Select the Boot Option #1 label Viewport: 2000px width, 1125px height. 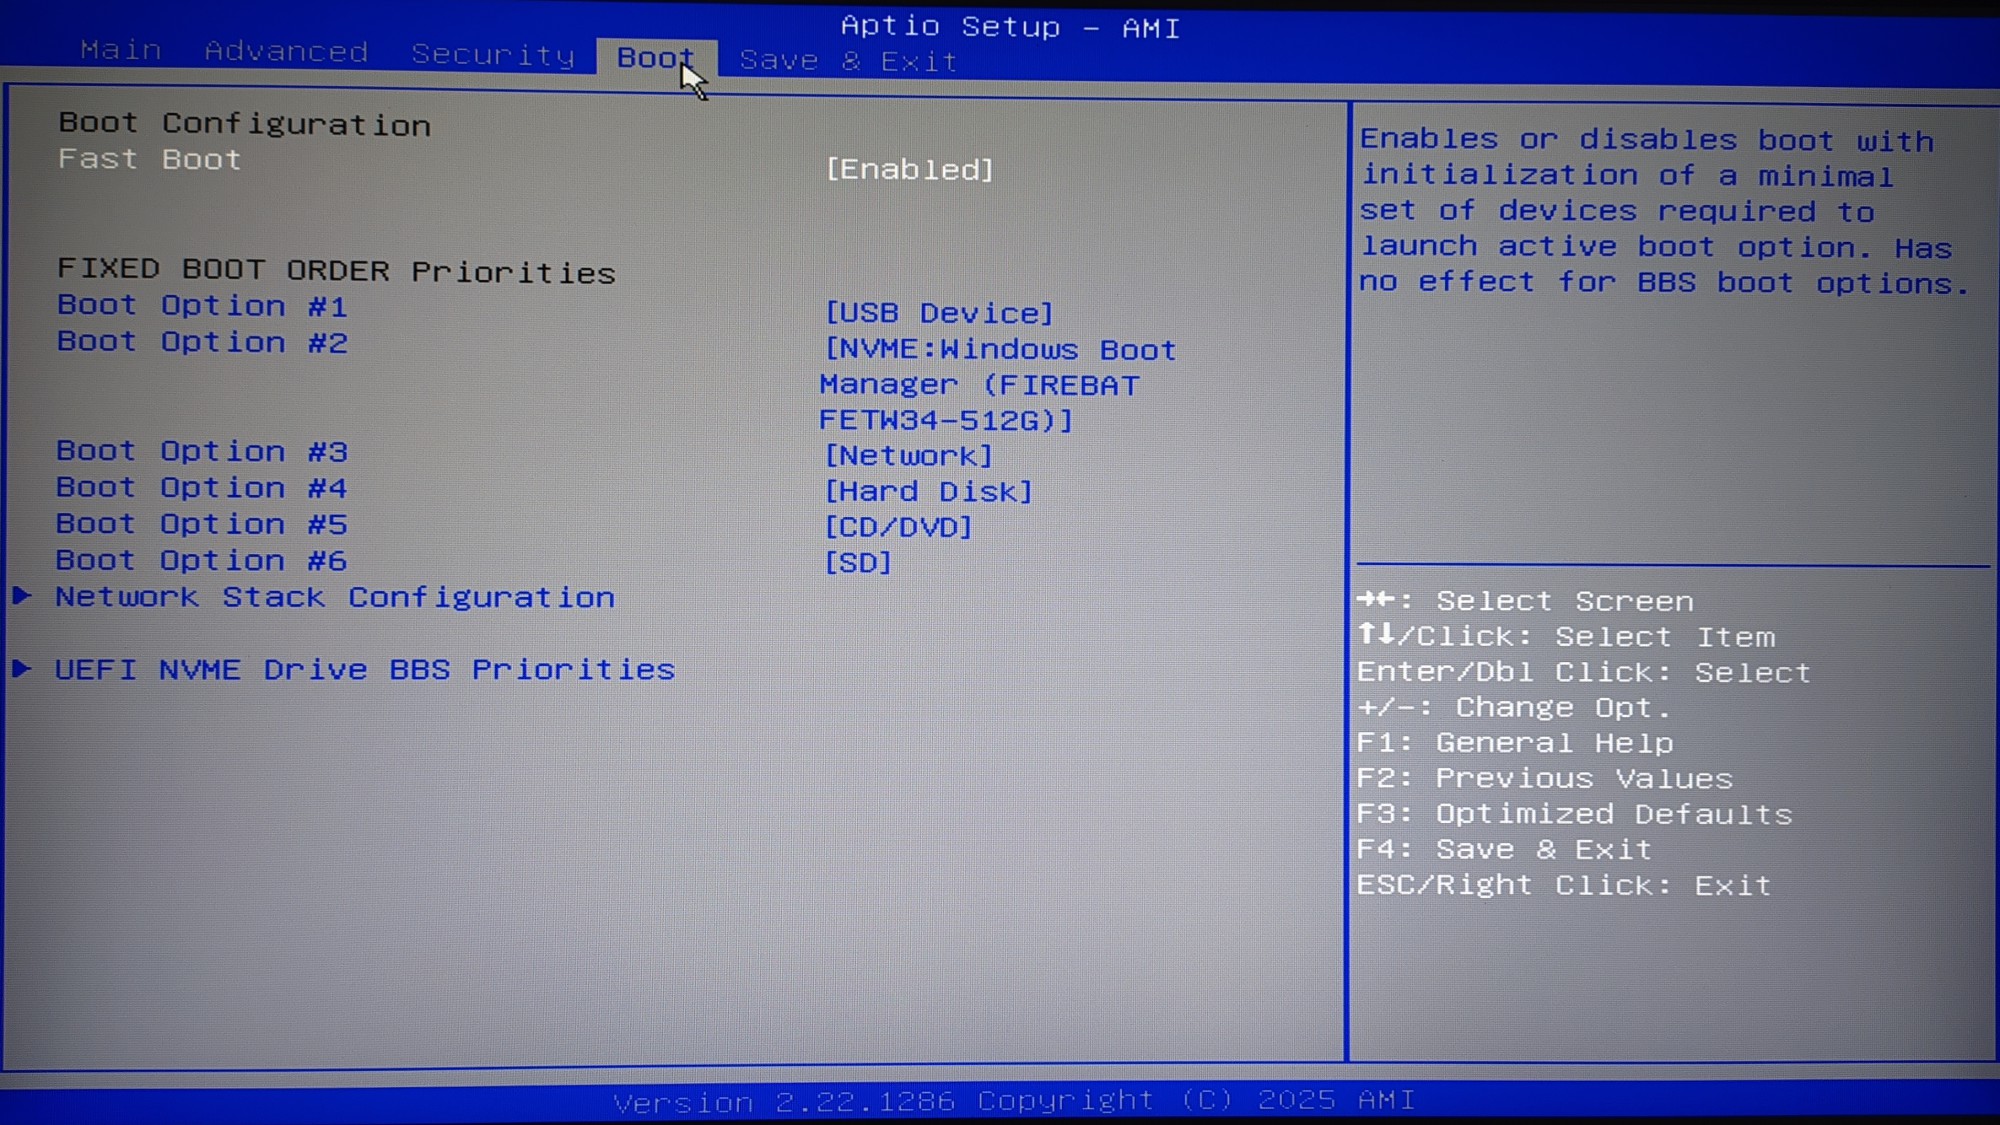(202, 306)
